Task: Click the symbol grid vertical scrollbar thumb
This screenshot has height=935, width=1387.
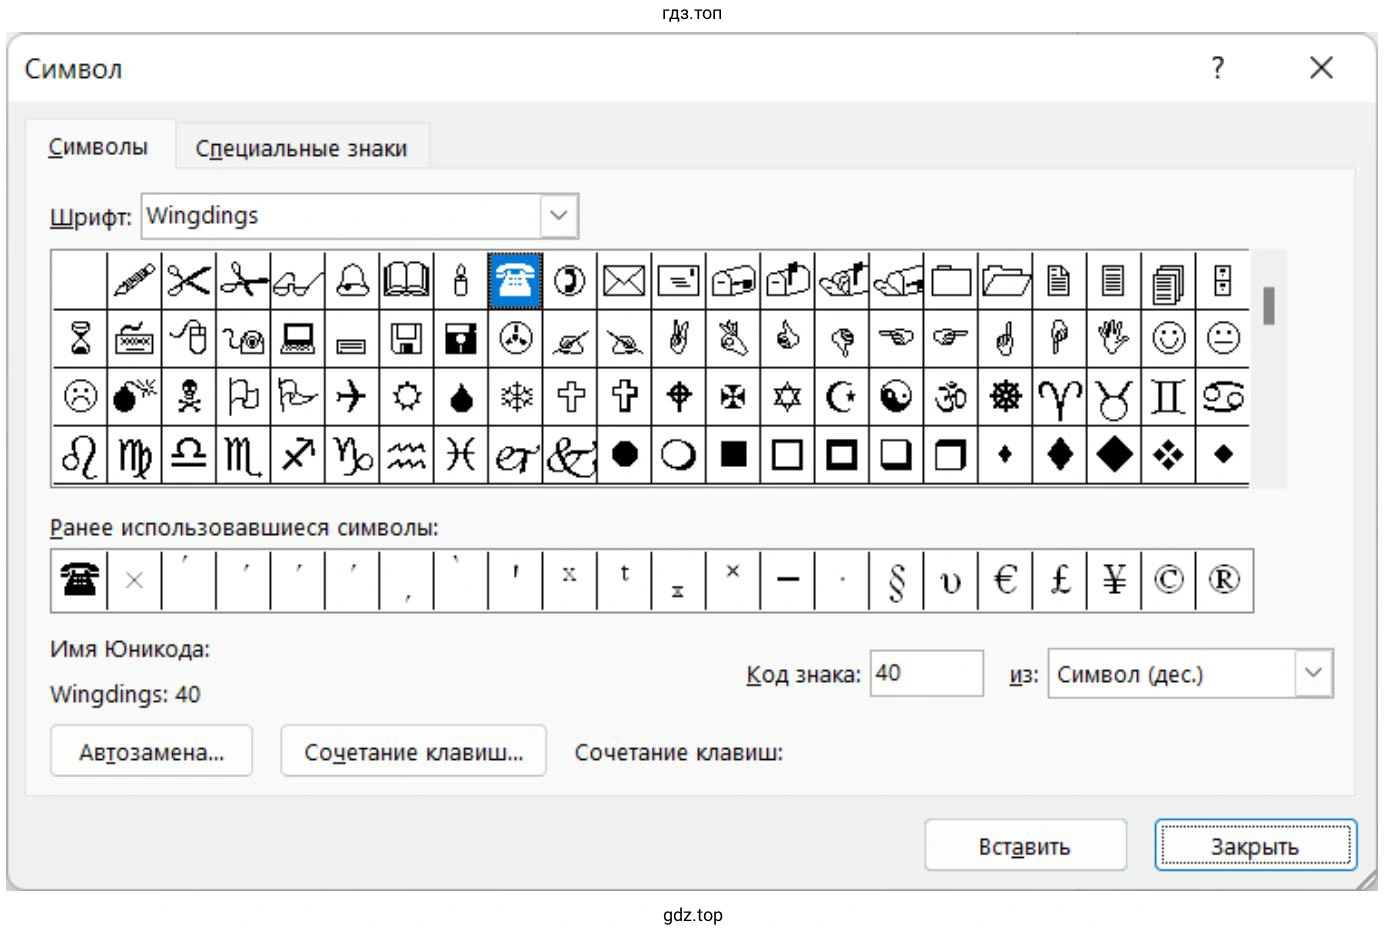Action: click(x=1268, y=306)
